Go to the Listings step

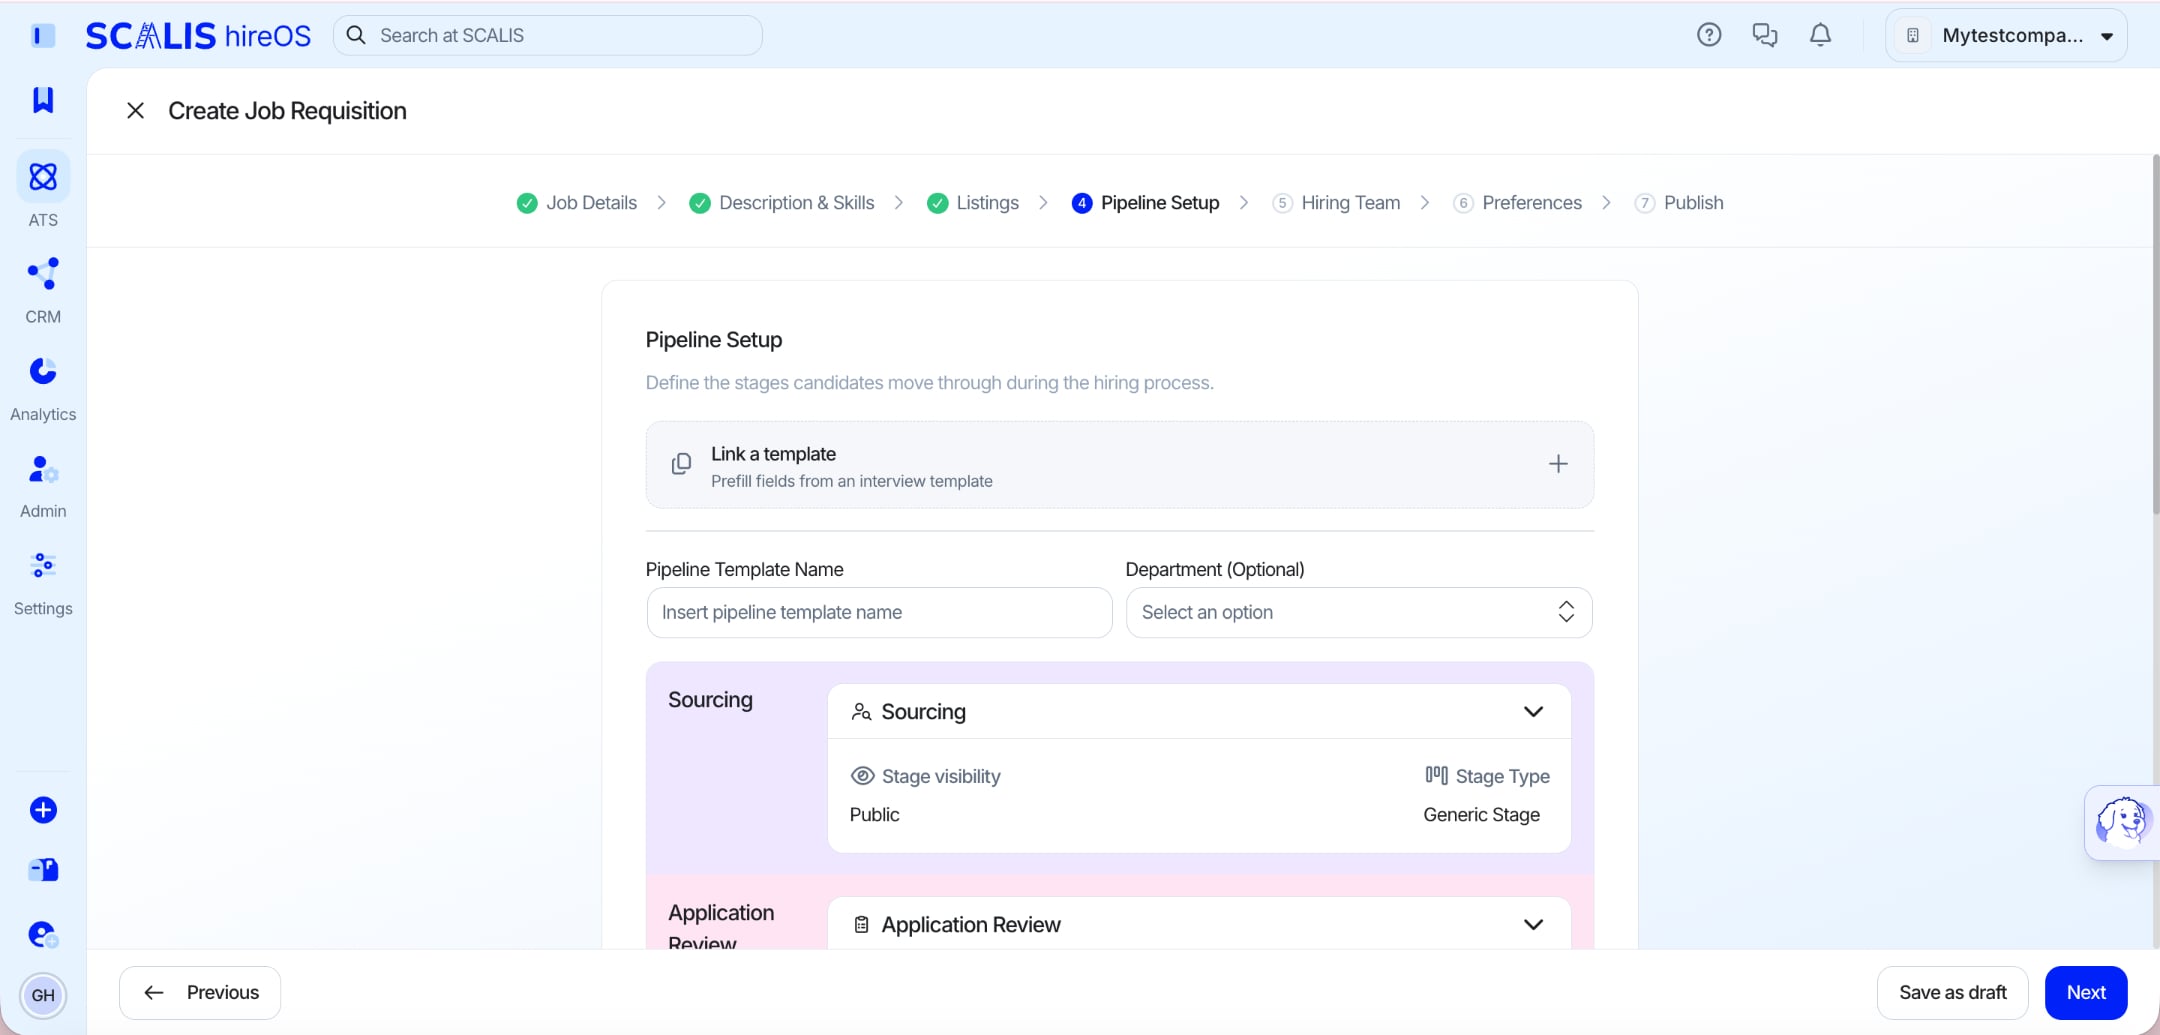973,203
